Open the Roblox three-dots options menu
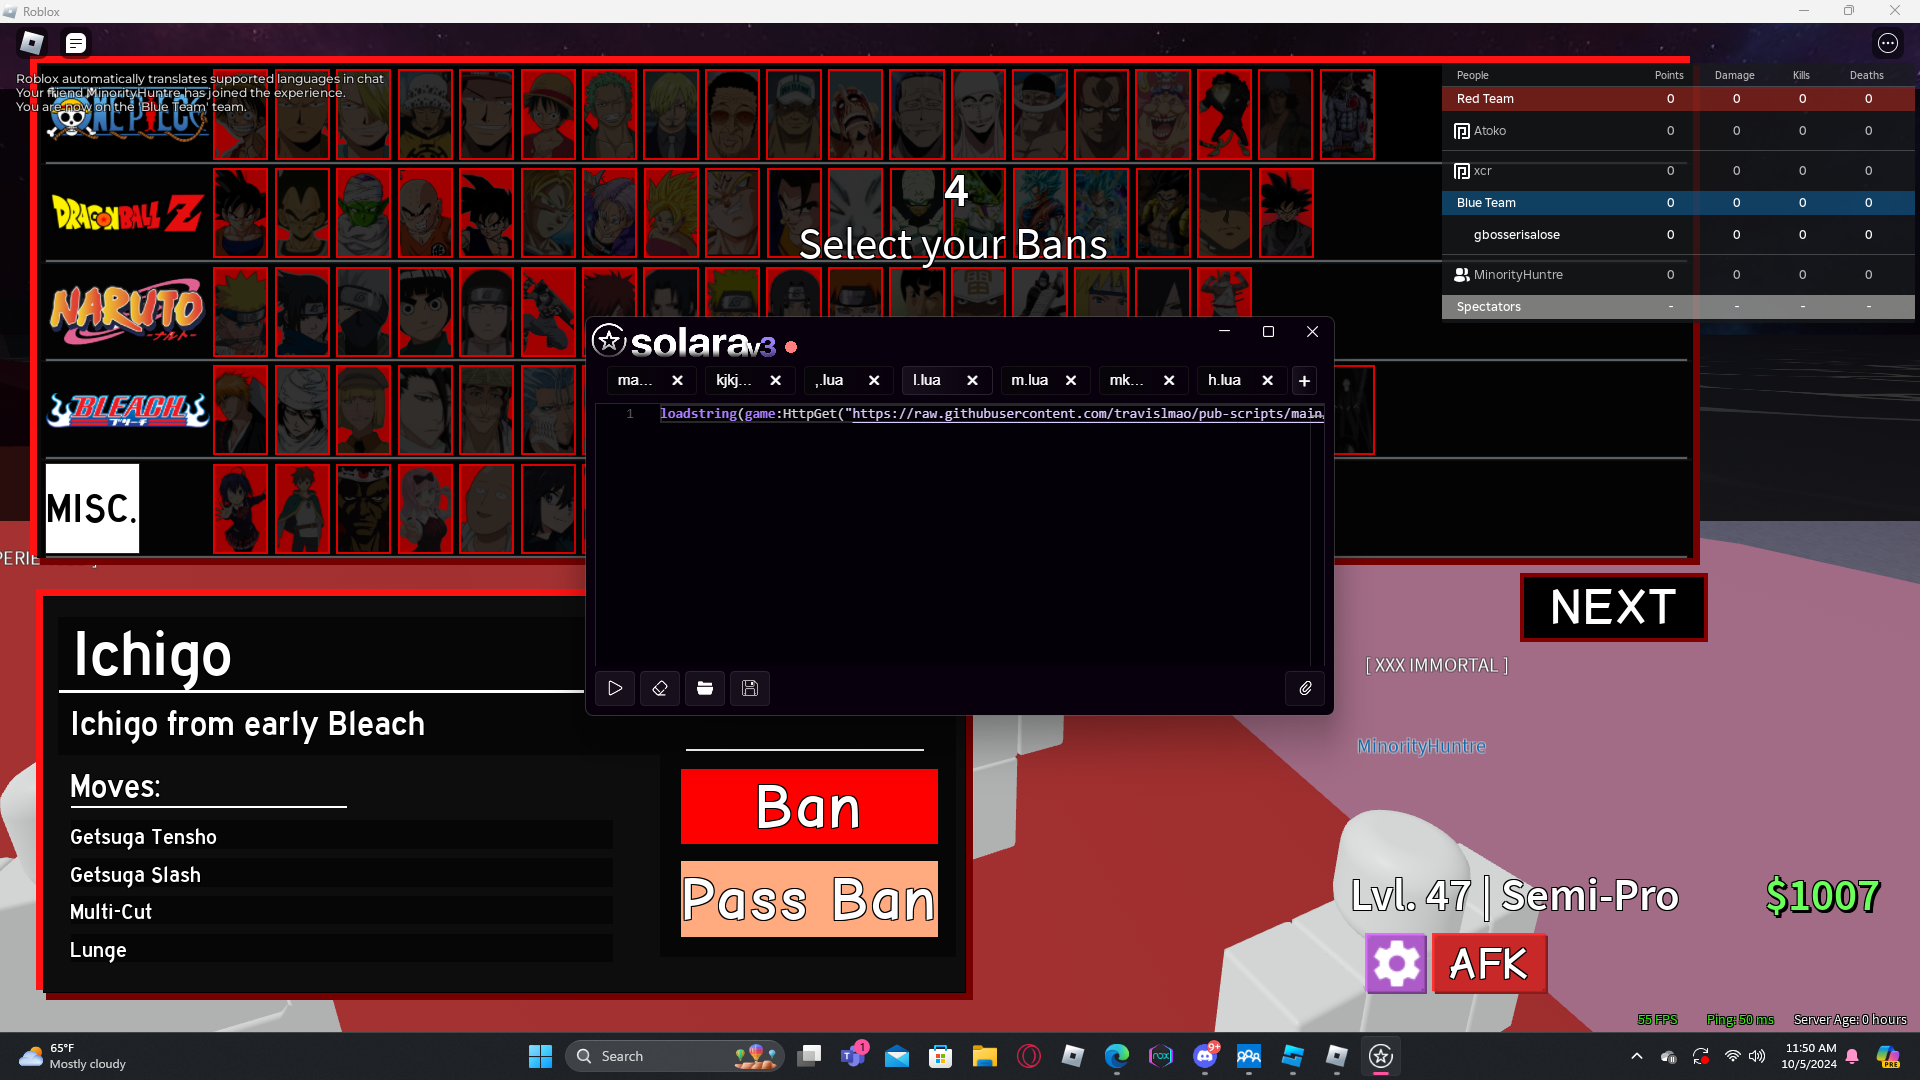Viewport: 1920px width, 1080px height. (1887, 43)
